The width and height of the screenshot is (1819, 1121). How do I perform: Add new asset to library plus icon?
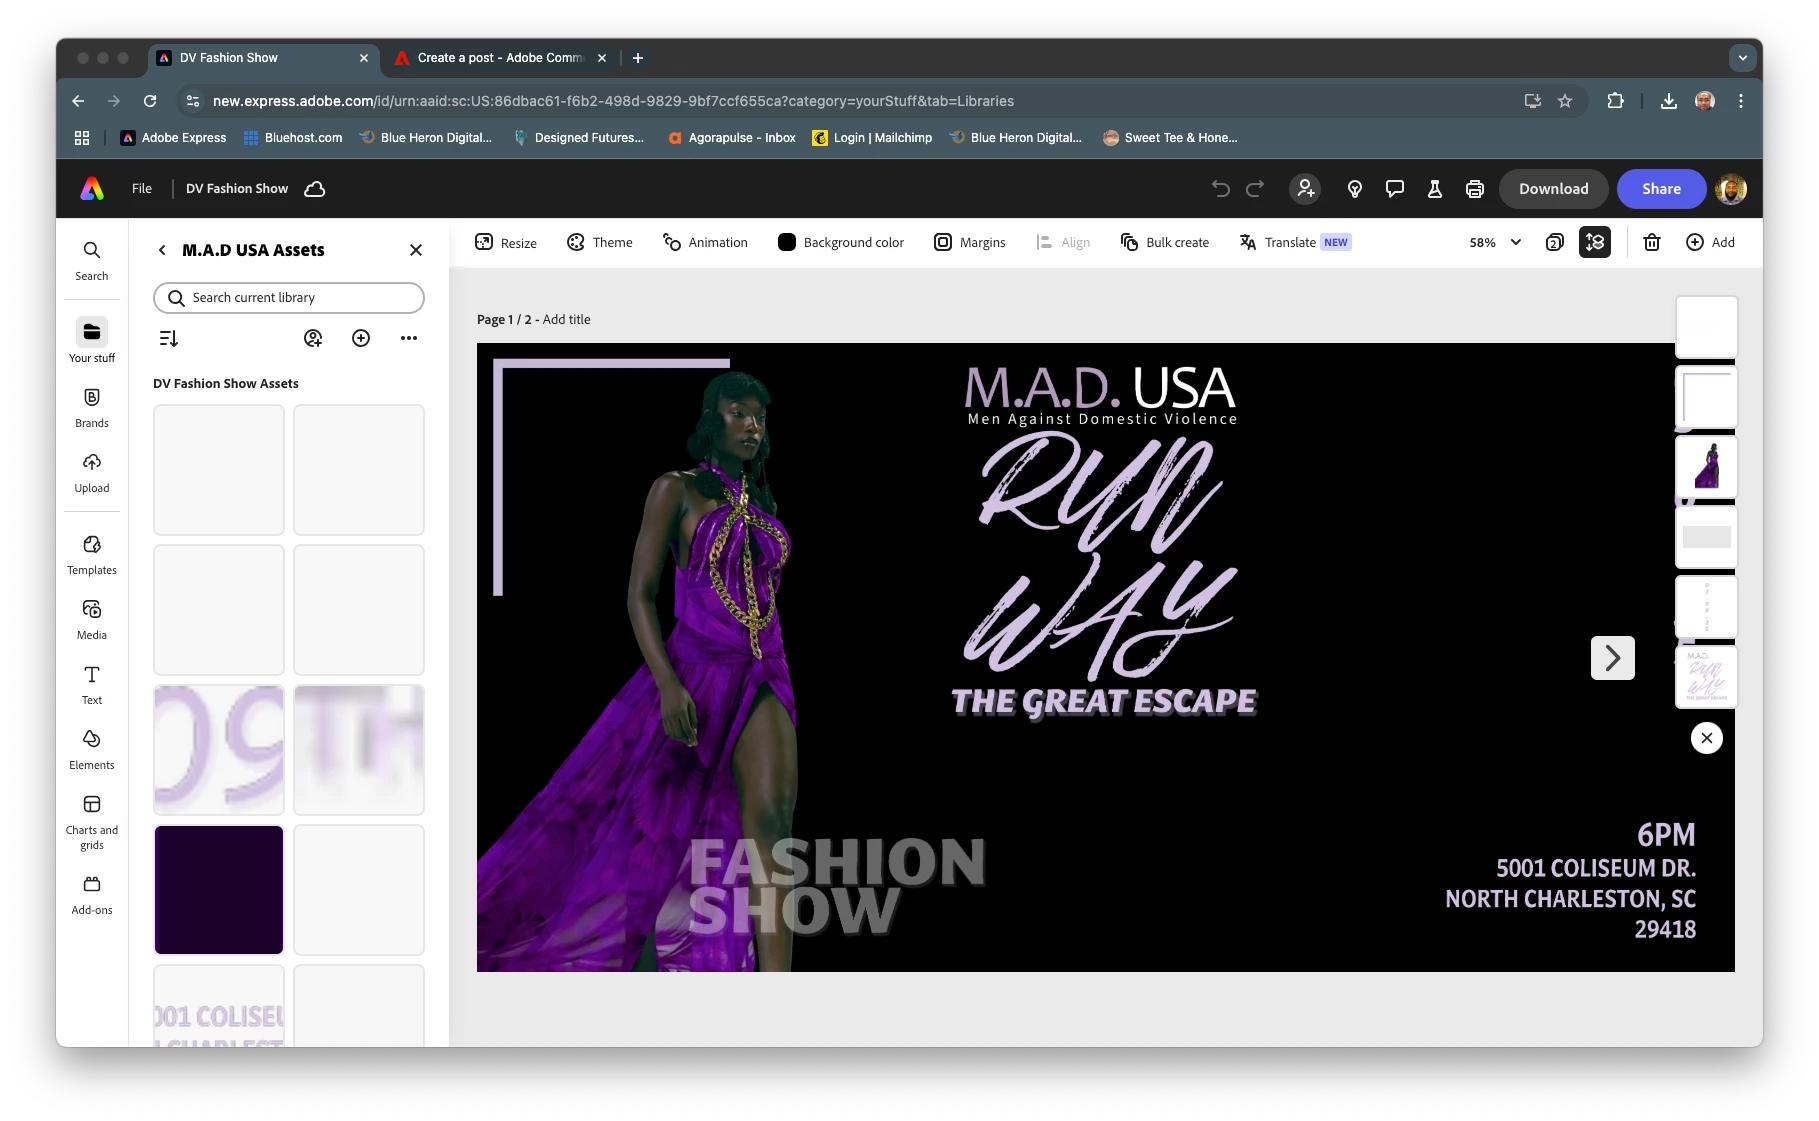point(361,339)
